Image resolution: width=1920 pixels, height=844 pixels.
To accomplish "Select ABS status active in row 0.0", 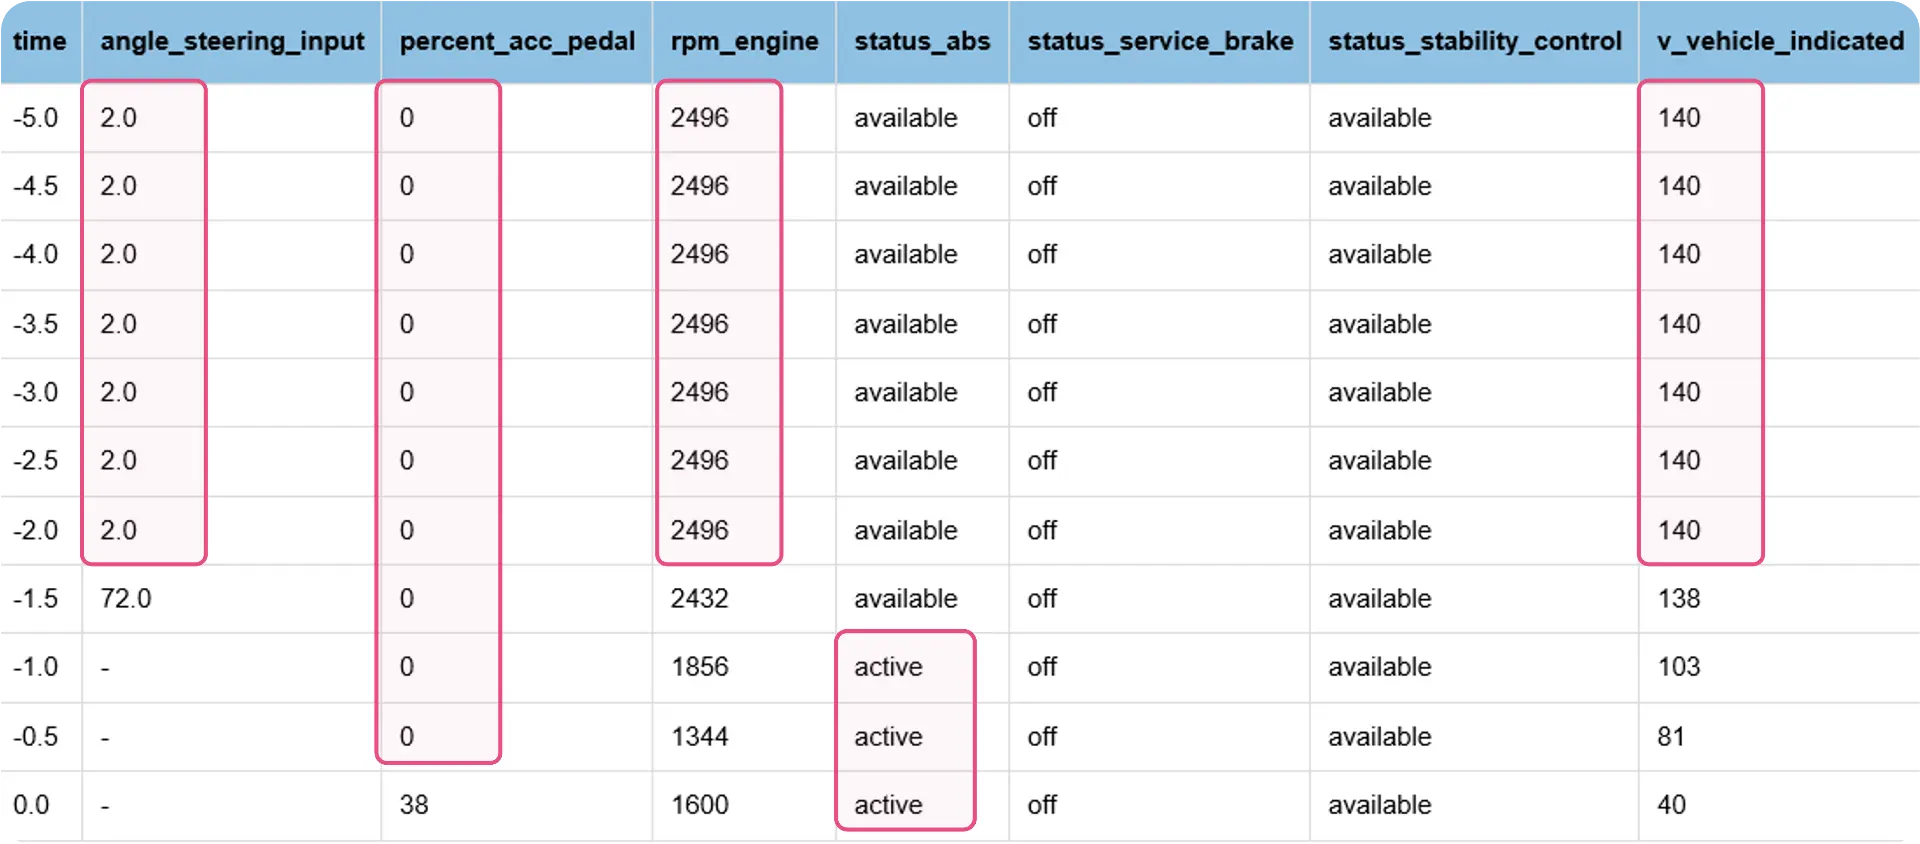I will point(888,804).
